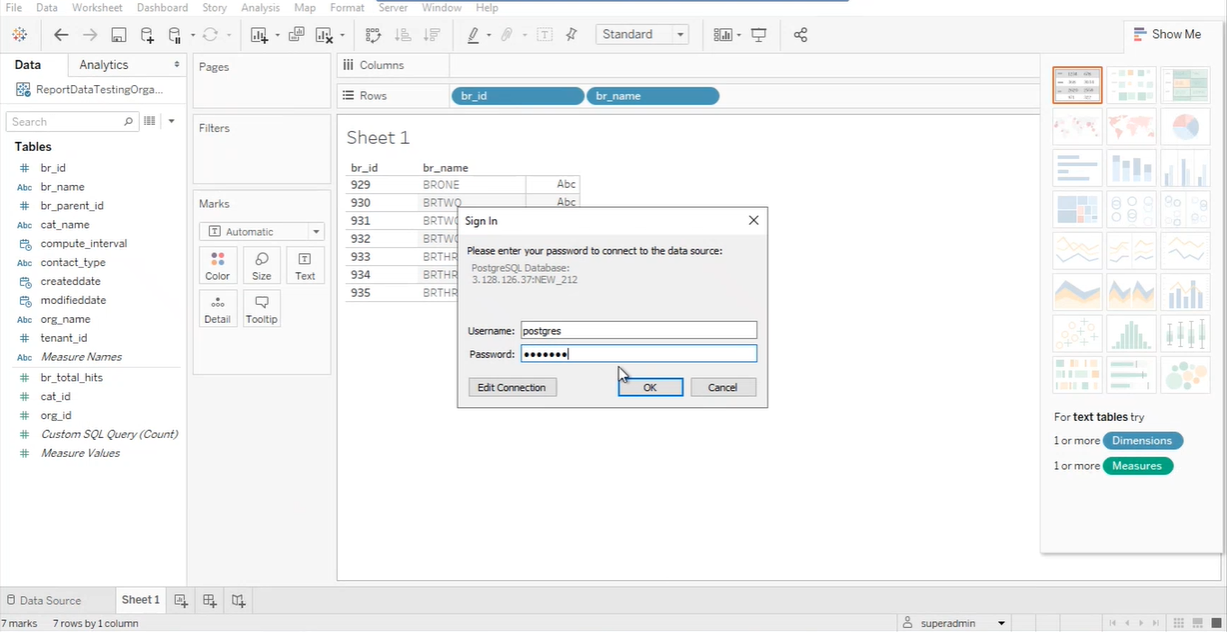Click the Share workbook icon

800,35
